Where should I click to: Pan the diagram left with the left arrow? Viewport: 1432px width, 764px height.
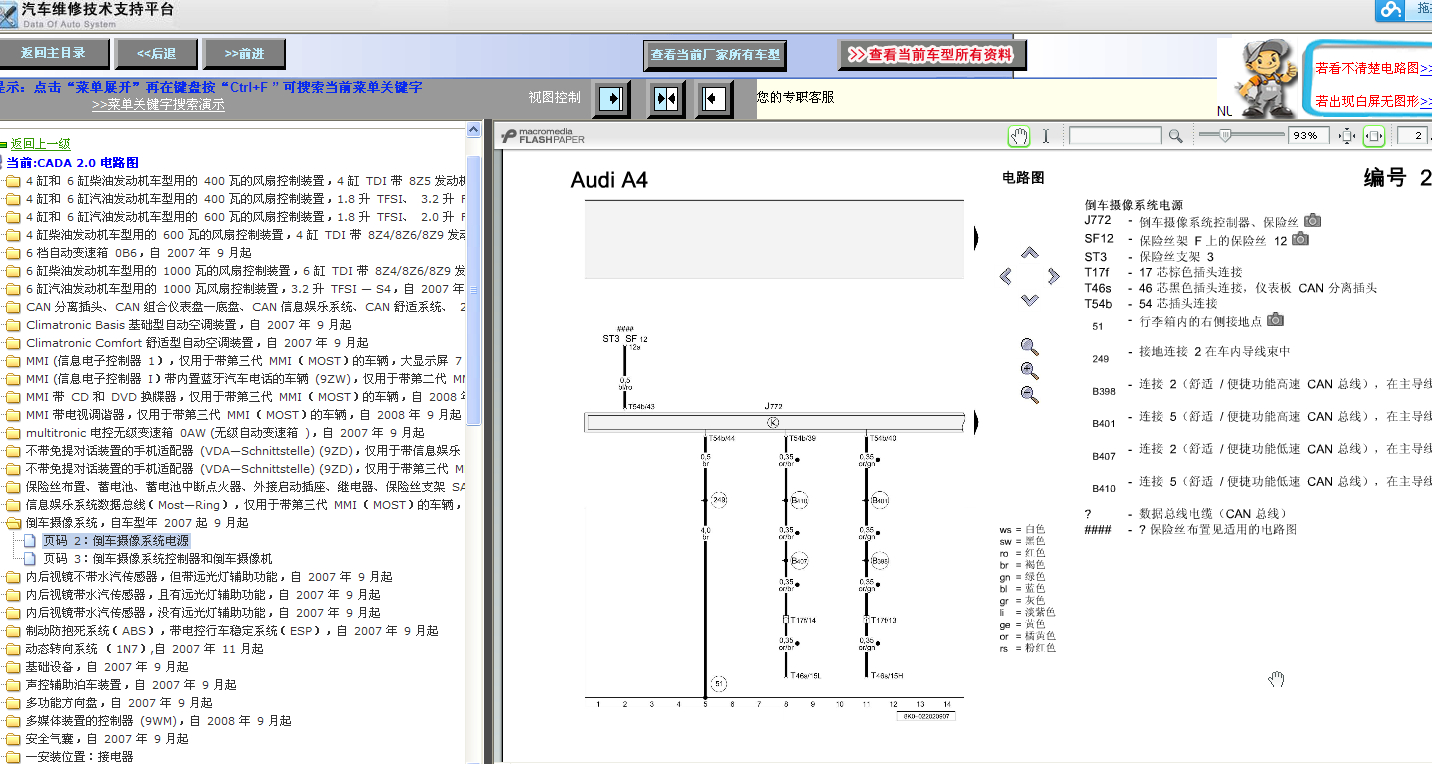coord(1006,276)
